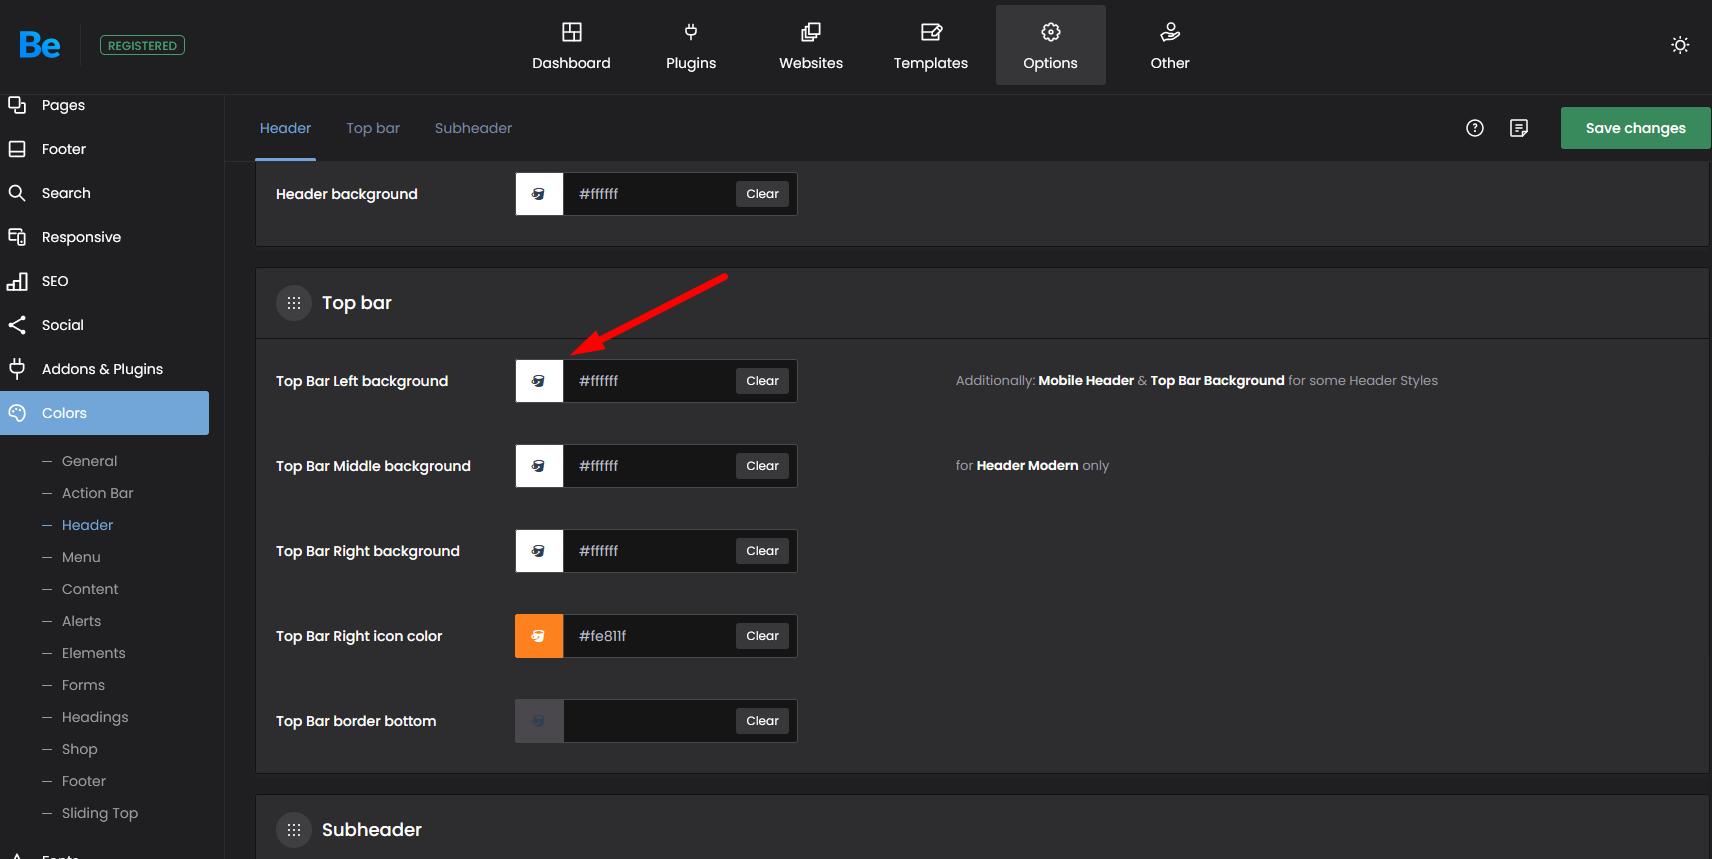This screenshot has width=1712, height=859.
Task: Clear the Top Bar border bottom color
Action: 762,721
